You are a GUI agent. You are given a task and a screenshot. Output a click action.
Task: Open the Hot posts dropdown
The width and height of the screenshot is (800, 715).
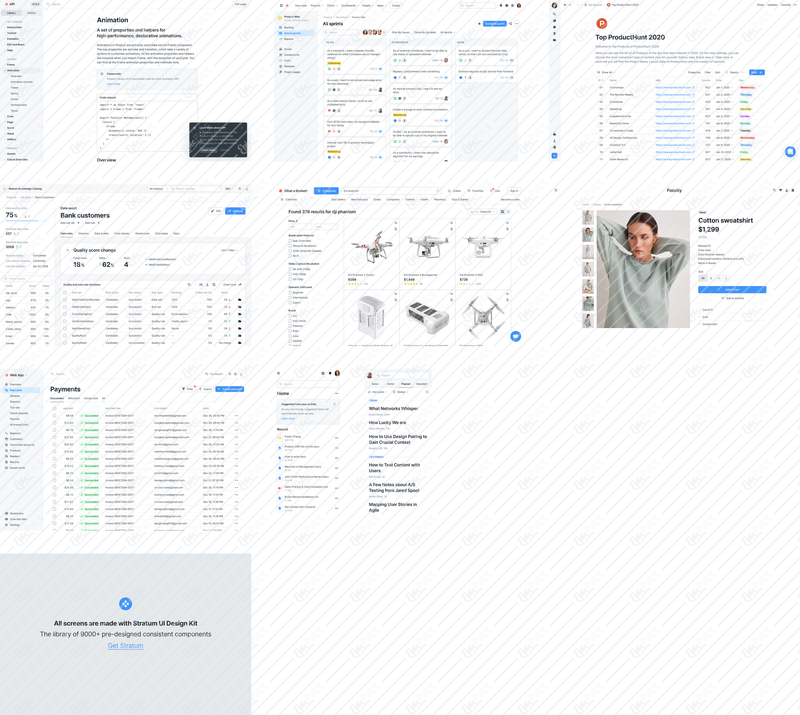coord(378,392)
